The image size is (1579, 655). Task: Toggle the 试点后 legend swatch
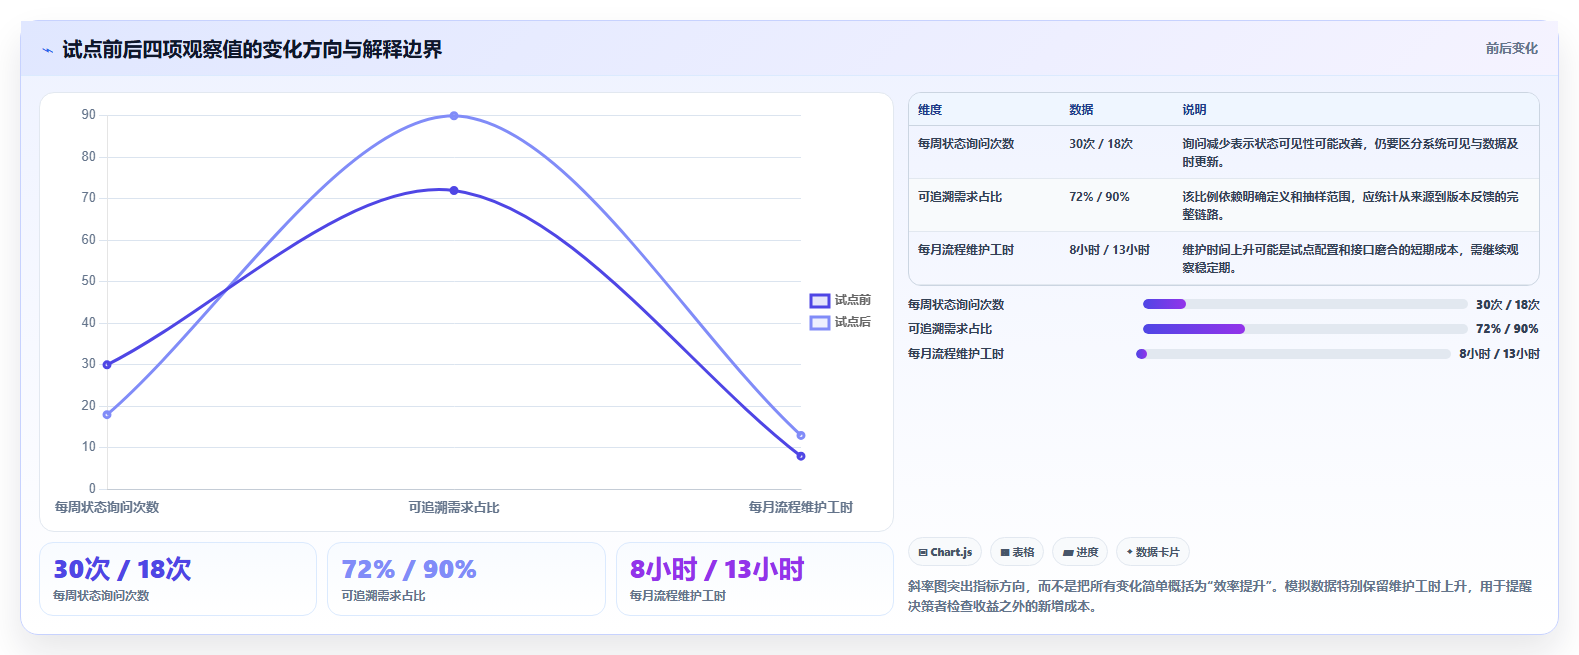(x=820, y=322)
